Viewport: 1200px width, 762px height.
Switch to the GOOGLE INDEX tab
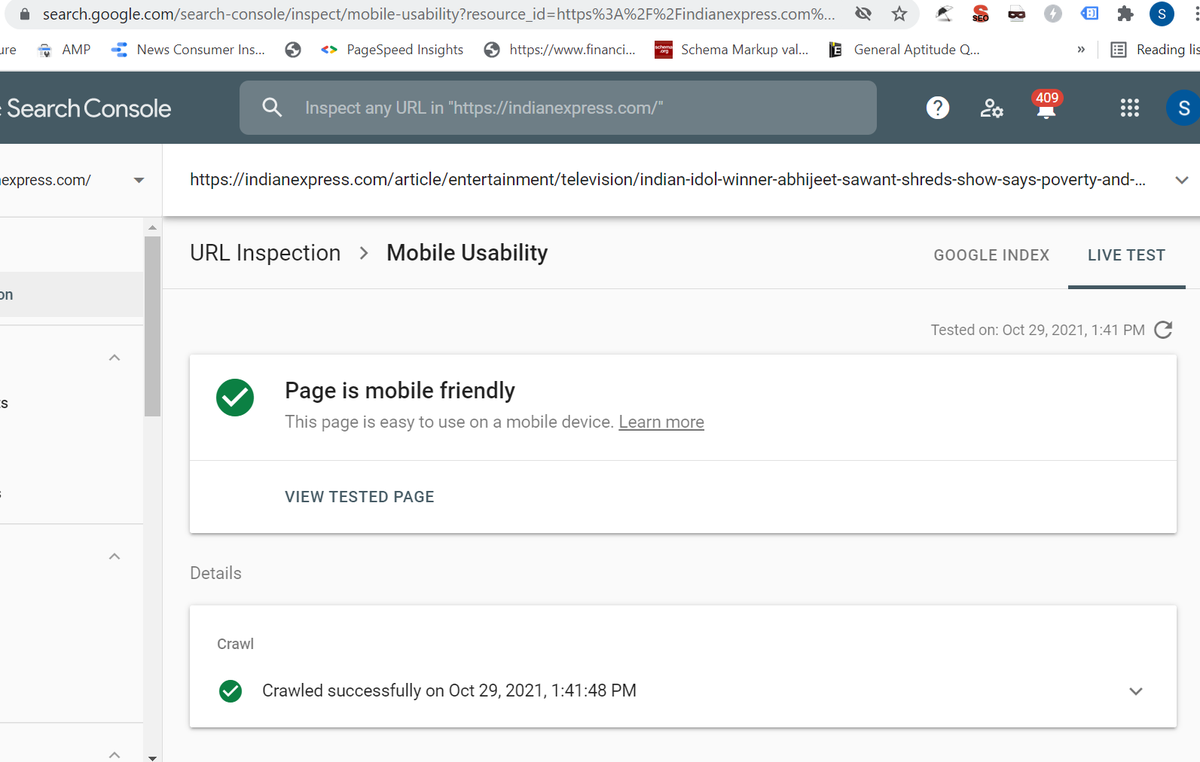(991, 255)
